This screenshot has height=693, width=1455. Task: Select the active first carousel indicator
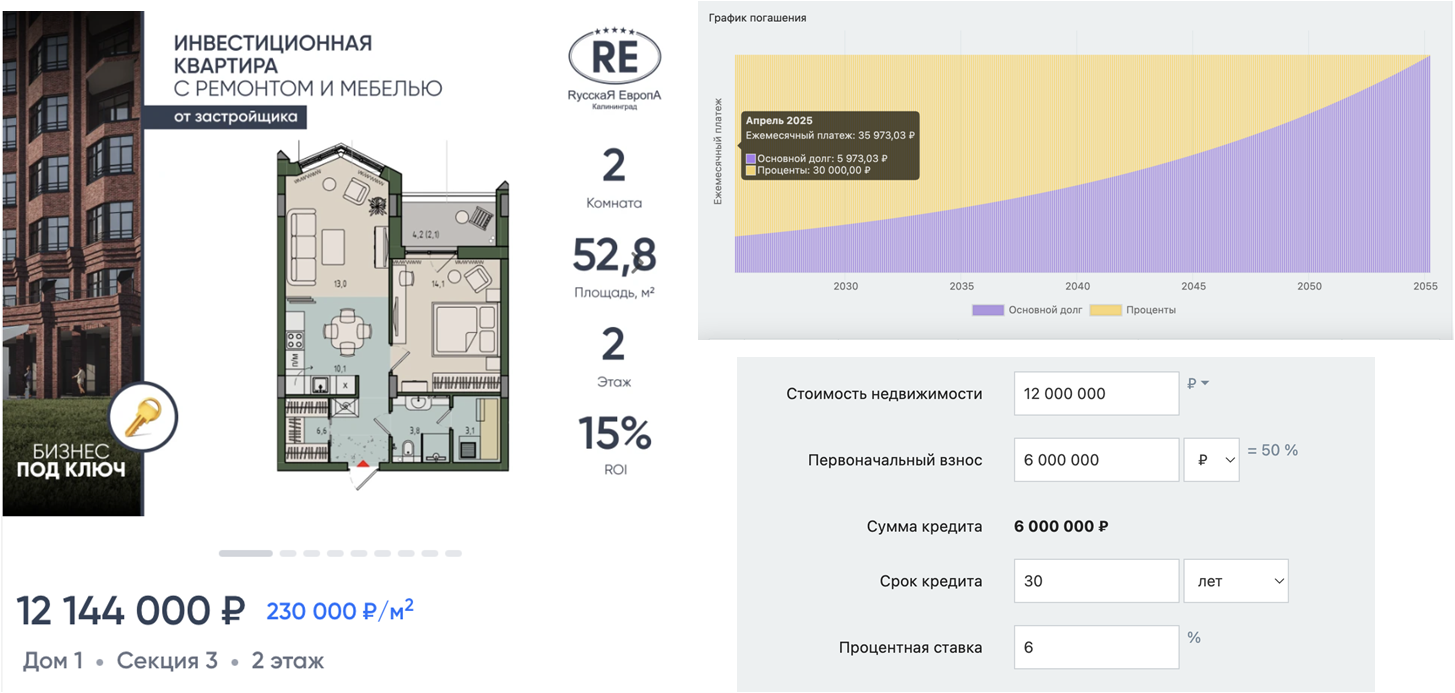[245, 553]
